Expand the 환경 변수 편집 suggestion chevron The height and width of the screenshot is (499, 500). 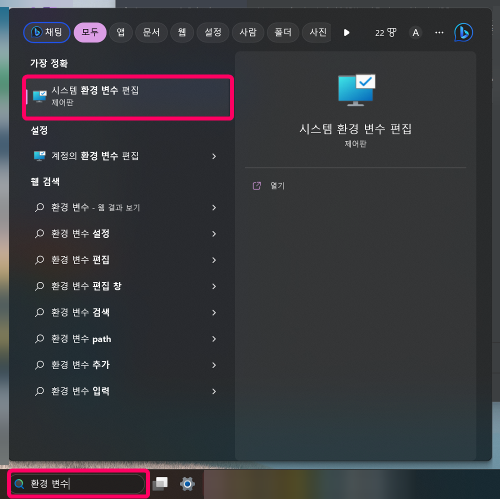click(x=214, y=260)
